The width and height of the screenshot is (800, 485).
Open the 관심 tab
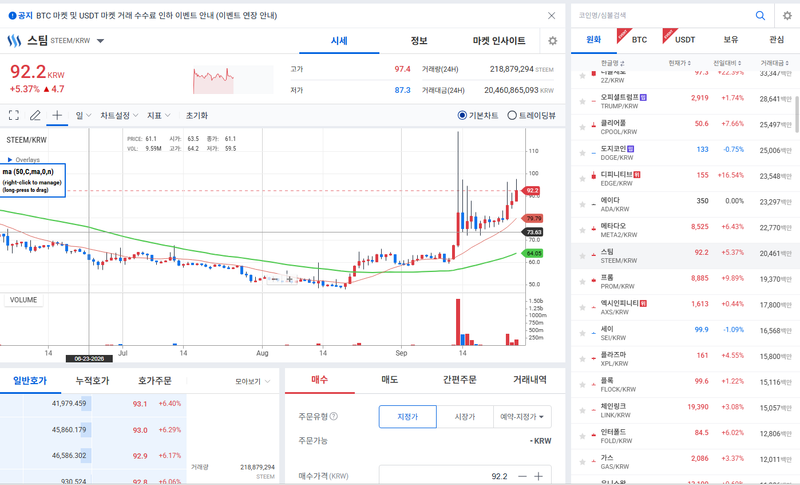777,40
